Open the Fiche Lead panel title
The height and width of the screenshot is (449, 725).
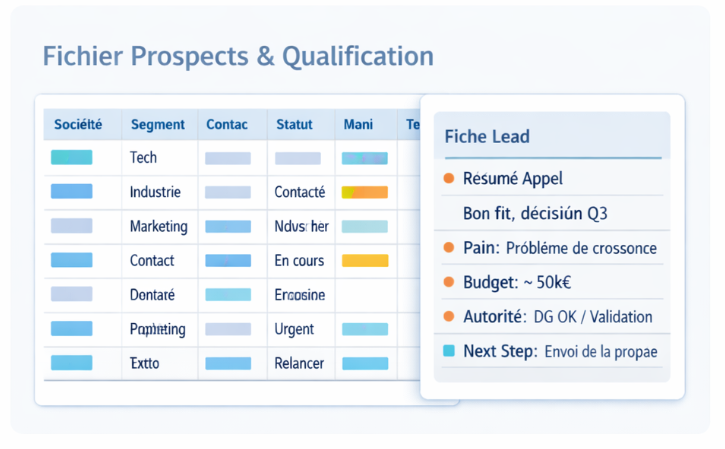(487, 136)
